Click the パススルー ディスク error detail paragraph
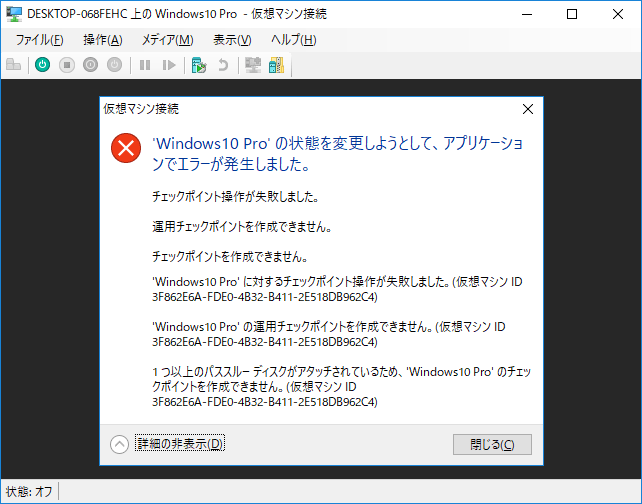 [341, 387]
